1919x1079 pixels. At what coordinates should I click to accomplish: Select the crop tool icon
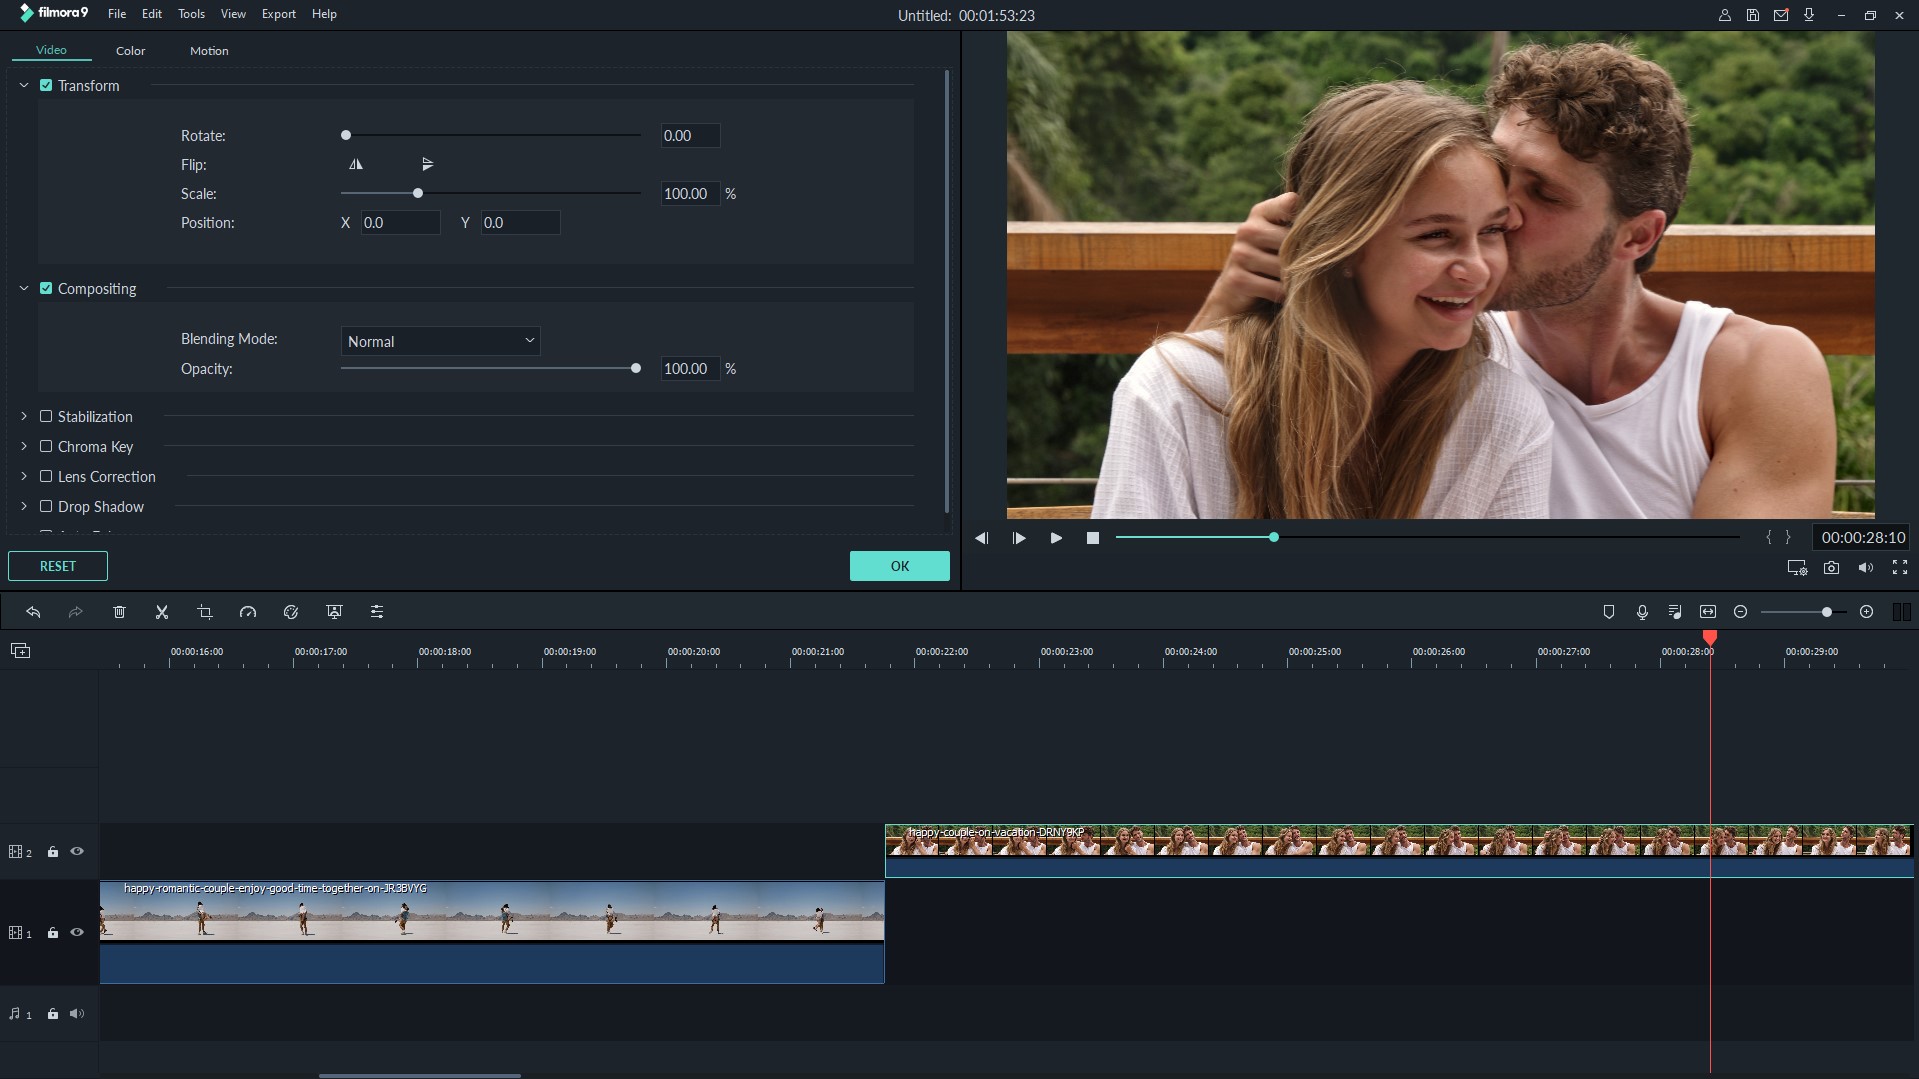click(x=205, y=612)
